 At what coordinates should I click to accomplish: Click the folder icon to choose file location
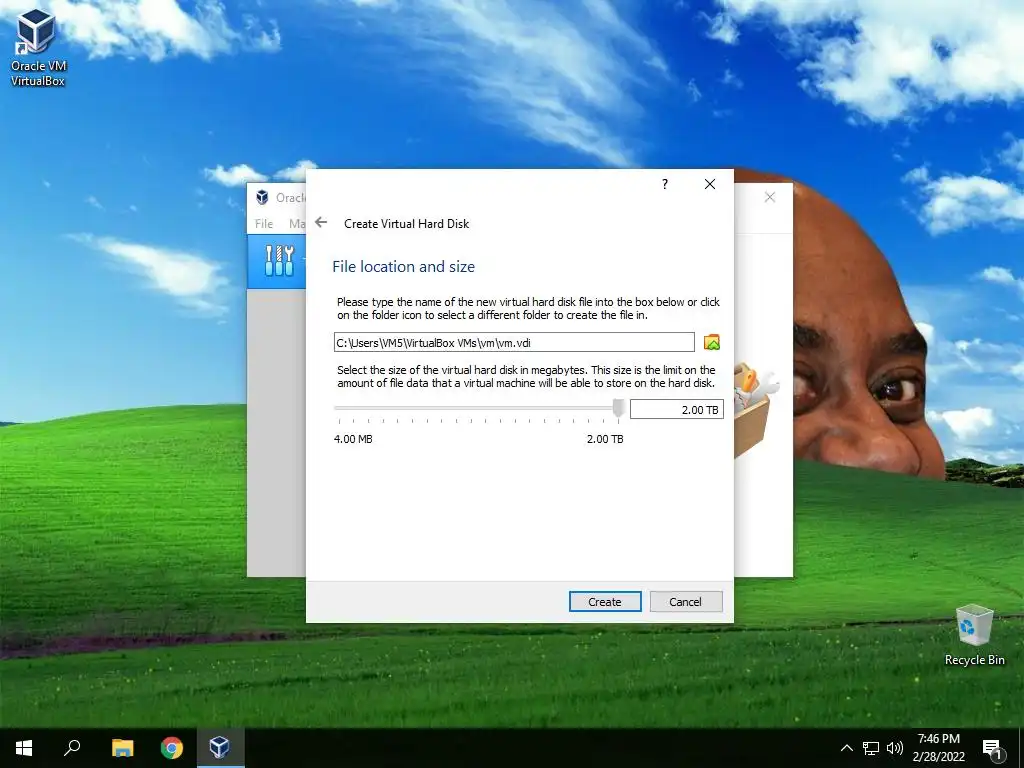[x=712, y=342]
